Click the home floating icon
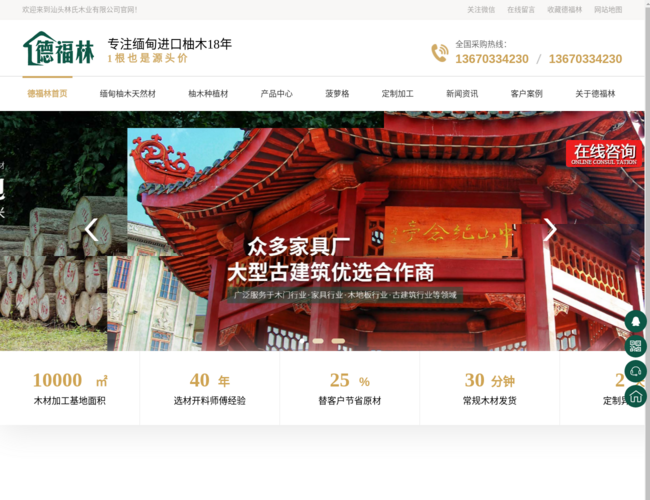The width and height of the screenshot is (650, 500). [x=636, y=396]
